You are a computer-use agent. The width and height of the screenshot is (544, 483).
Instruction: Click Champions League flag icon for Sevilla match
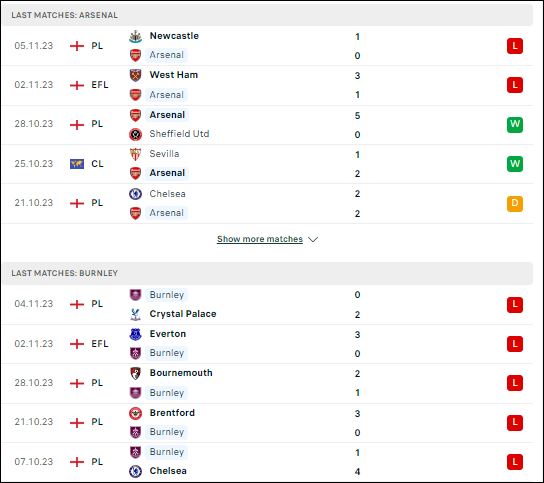point(77,164)
